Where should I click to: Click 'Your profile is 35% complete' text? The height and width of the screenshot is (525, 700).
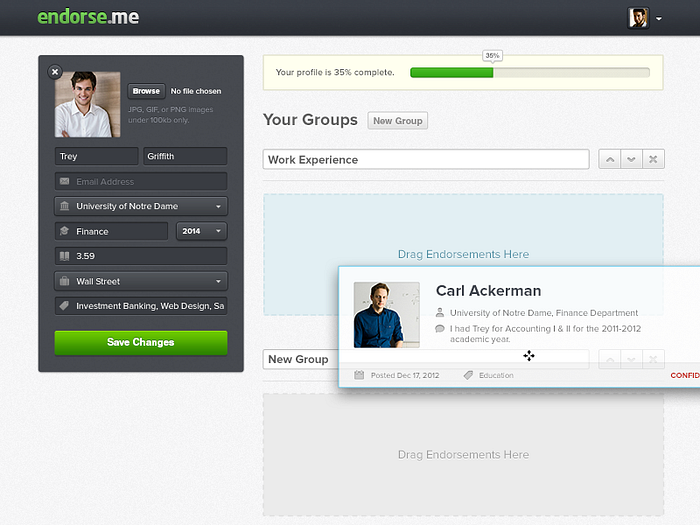pyautogui.click(x=335, y=72)
